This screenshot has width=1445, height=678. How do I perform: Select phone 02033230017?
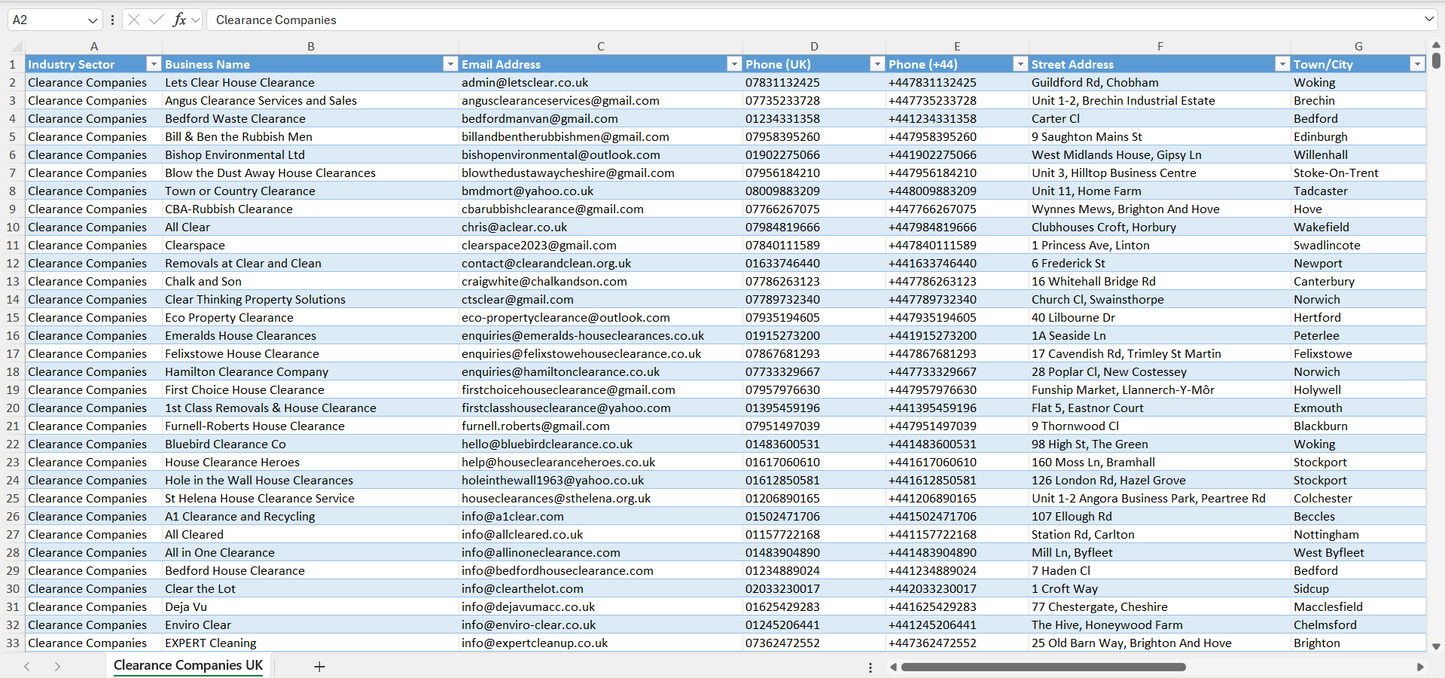click(x=814, y=589)
